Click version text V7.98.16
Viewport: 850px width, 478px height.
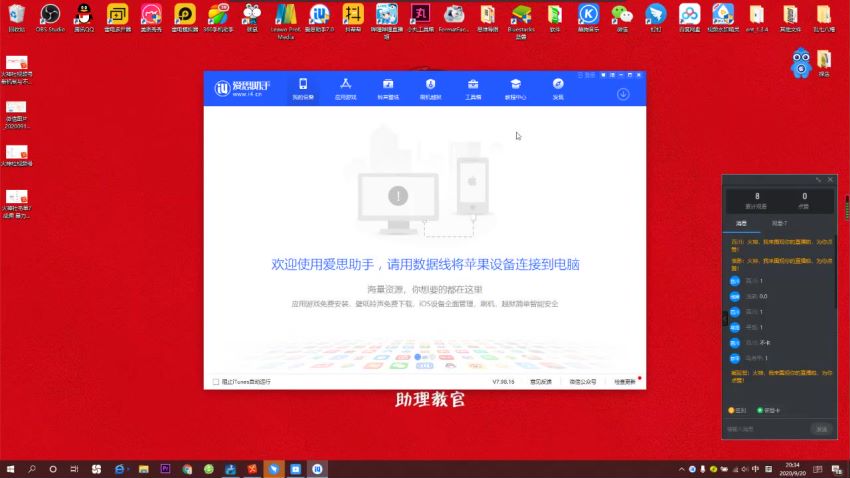[503, 382]
